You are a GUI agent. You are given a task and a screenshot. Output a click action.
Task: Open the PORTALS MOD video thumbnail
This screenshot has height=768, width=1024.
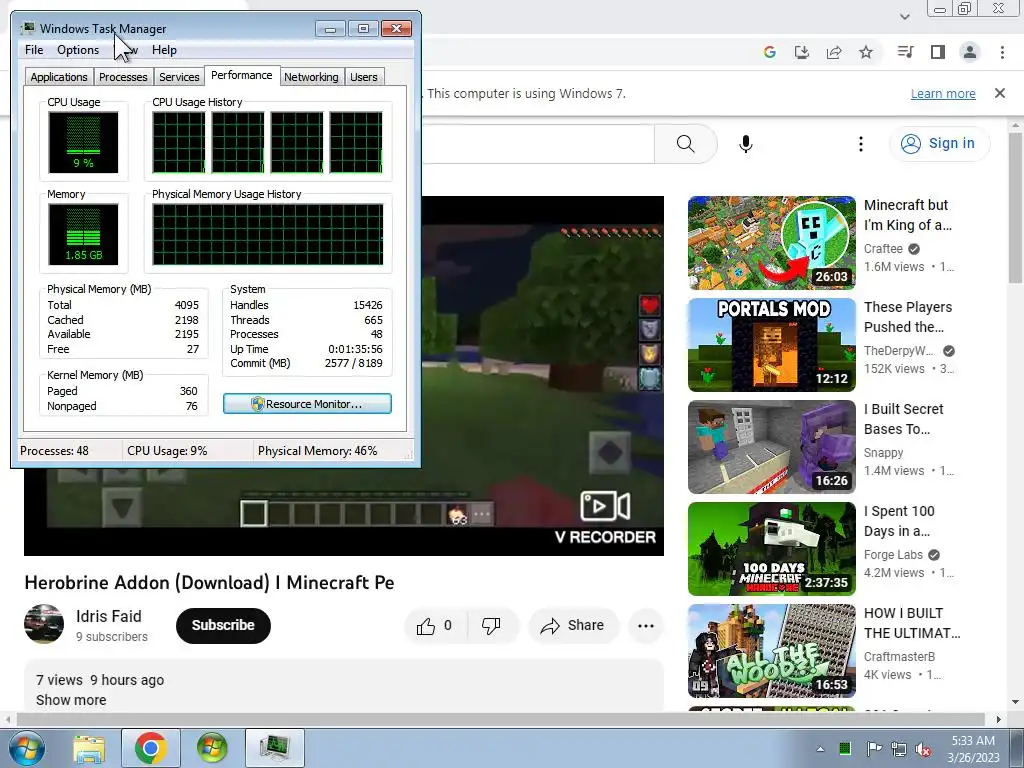pyautogui.click(x=771, y=345)
